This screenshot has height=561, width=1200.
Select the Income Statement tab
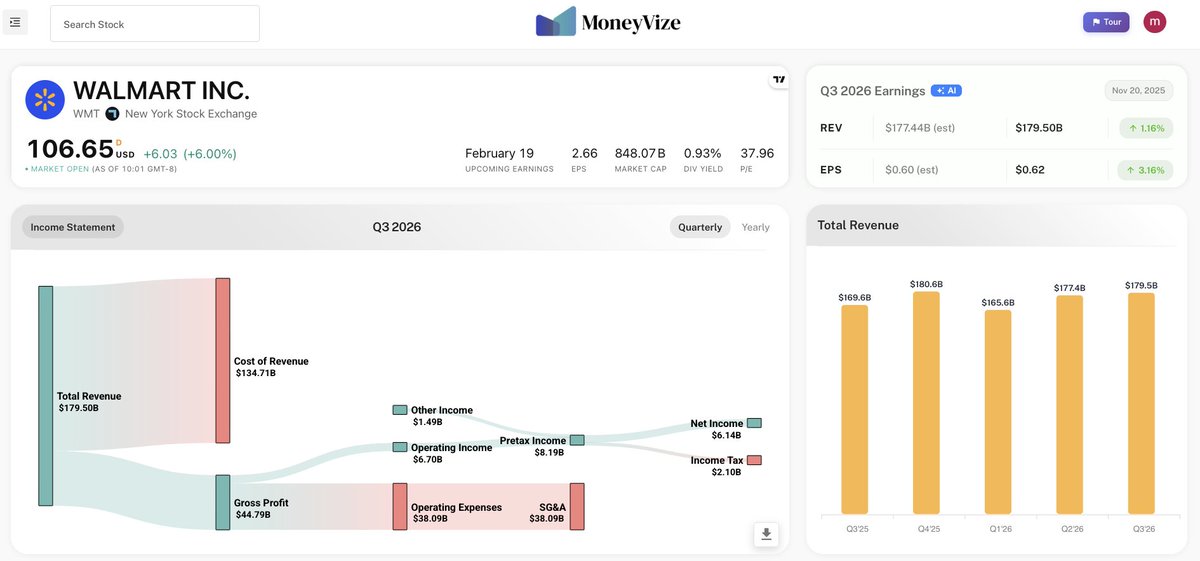coord(73,227)
